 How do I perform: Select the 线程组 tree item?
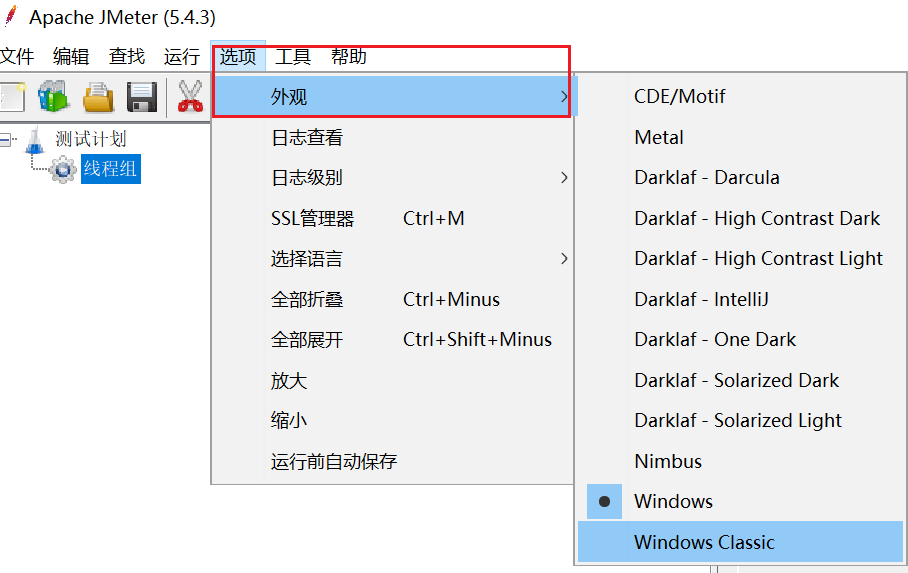(x=110, y=169)
